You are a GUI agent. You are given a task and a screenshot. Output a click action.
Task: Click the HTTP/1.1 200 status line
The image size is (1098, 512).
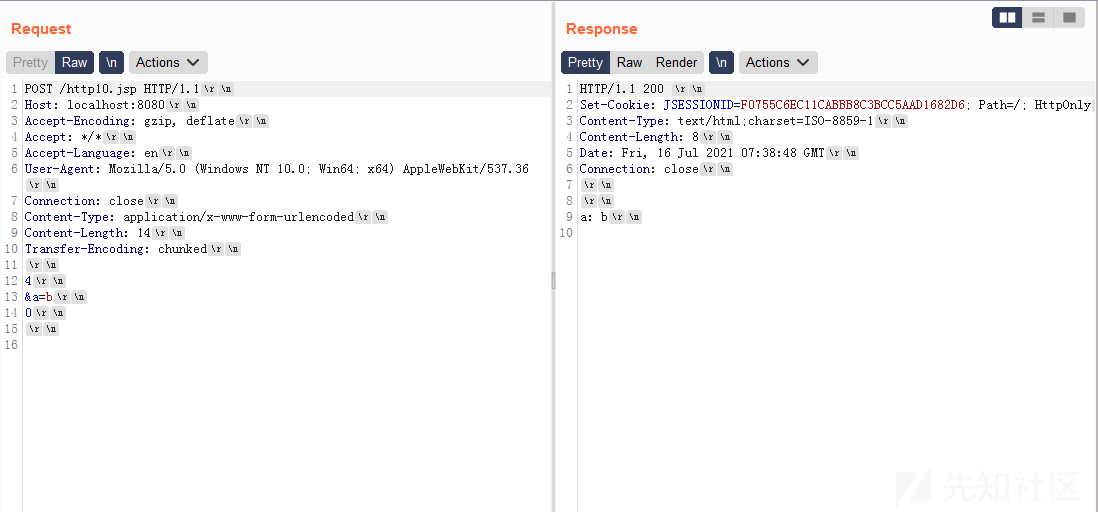click(642, 89)
